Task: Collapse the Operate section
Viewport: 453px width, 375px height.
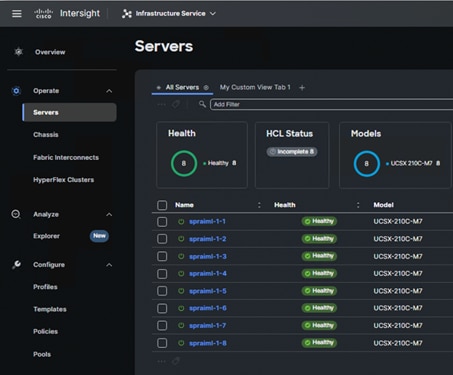Action: [x=109, y=91]
